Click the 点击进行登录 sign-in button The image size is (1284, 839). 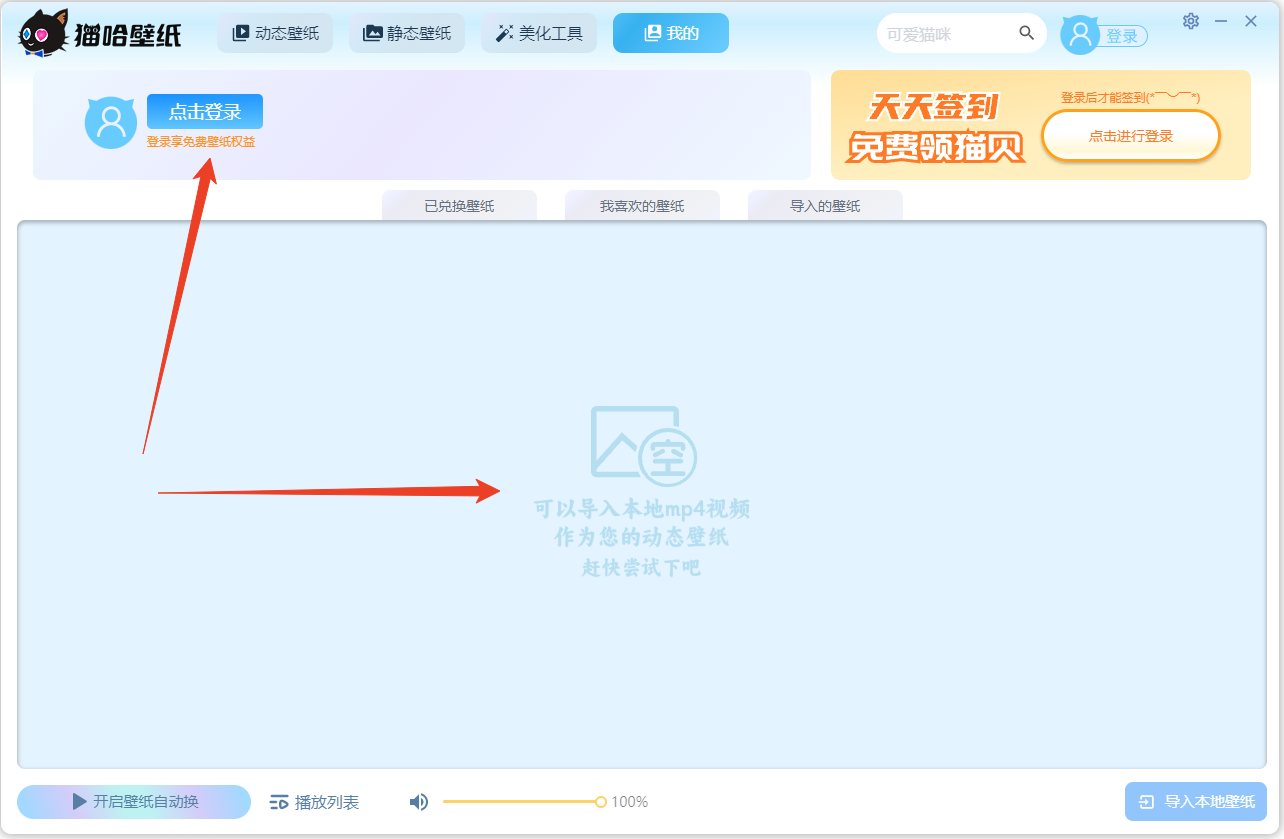coord(1130,136)
